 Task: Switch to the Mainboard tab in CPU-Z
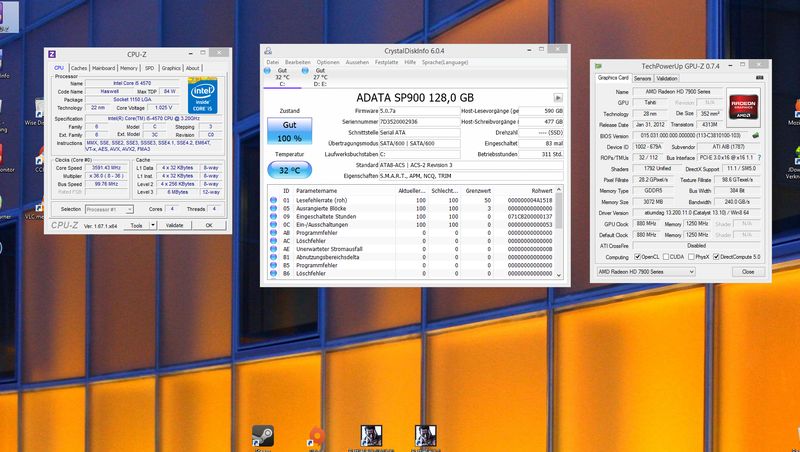[104, 68]
